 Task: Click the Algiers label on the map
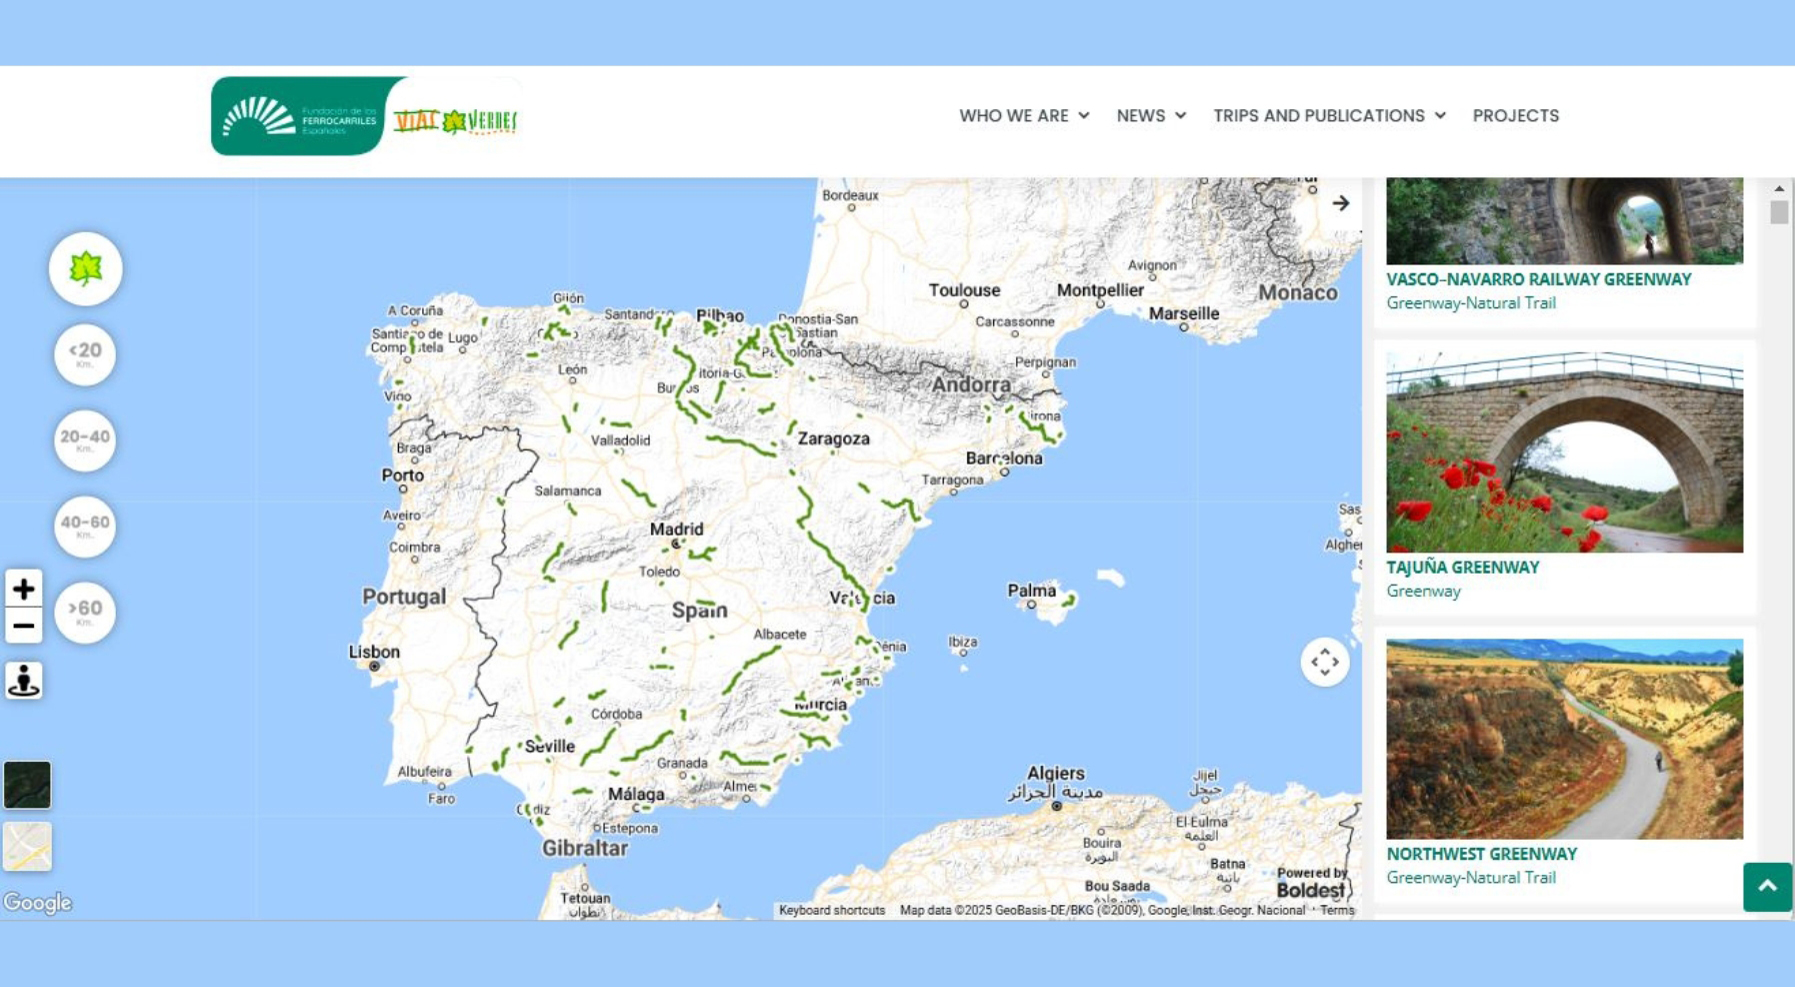pyautogui.click(x=1055, y=773)
